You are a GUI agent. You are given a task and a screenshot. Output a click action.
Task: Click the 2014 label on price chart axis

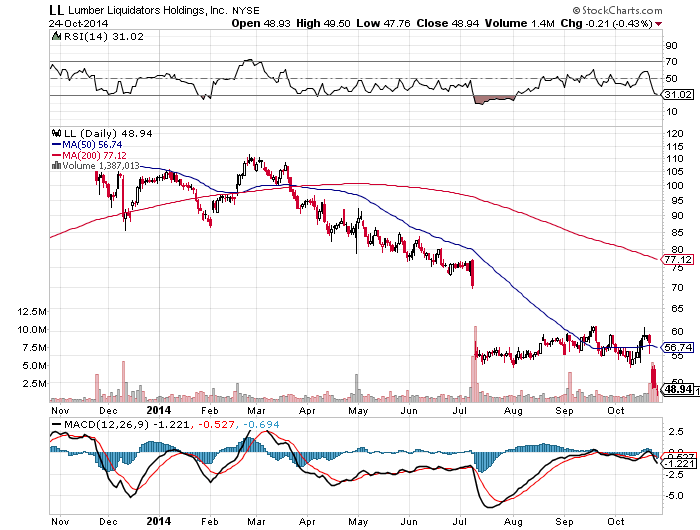pyautogui.click(x=158, y=410)
